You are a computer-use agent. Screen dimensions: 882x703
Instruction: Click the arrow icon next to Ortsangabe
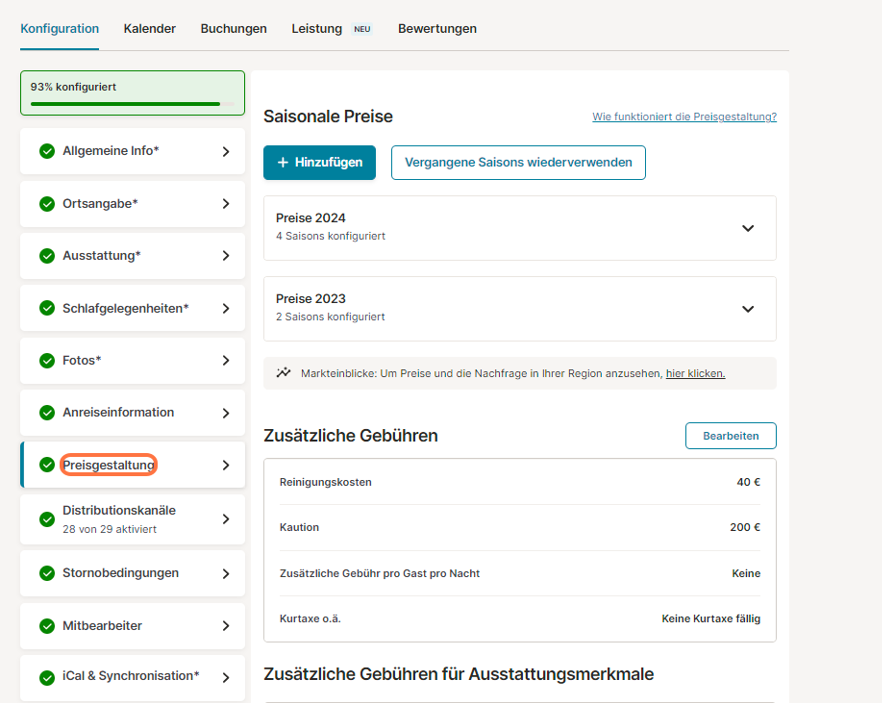pos(226,204)
